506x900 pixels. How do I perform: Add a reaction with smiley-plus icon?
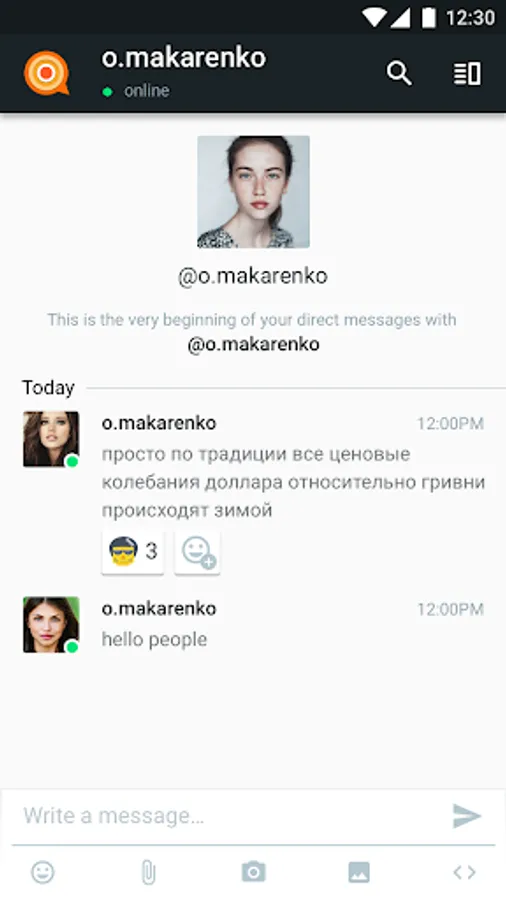click(x=197, y=552)
